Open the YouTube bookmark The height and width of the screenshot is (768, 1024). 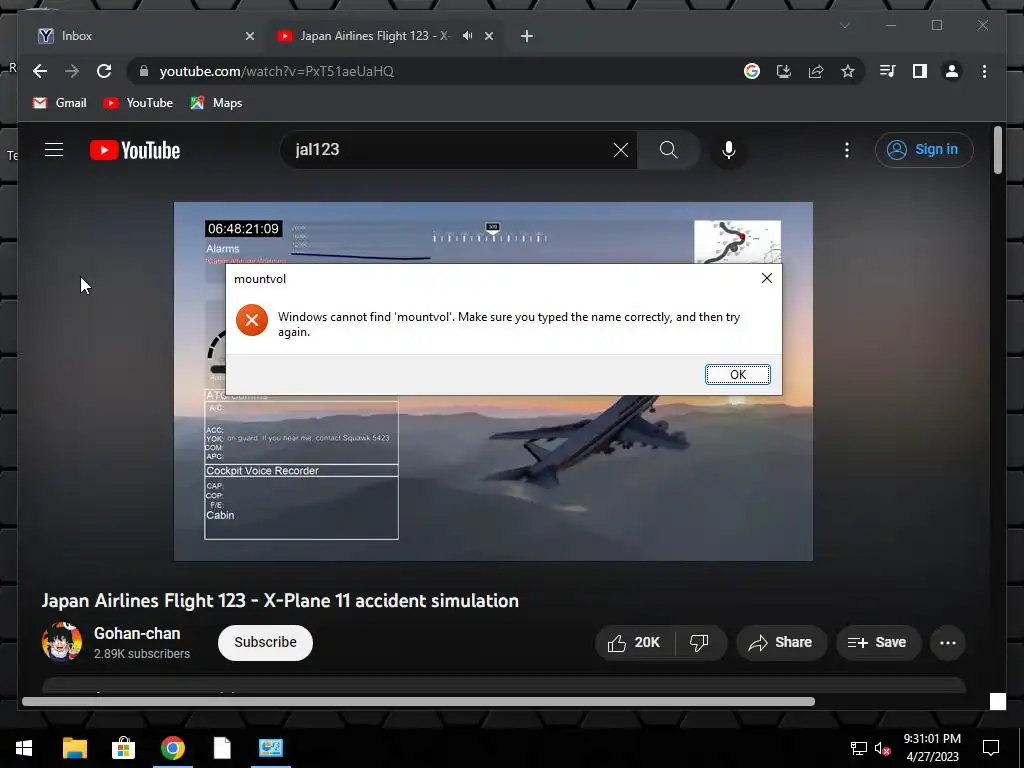click(138, 103)
